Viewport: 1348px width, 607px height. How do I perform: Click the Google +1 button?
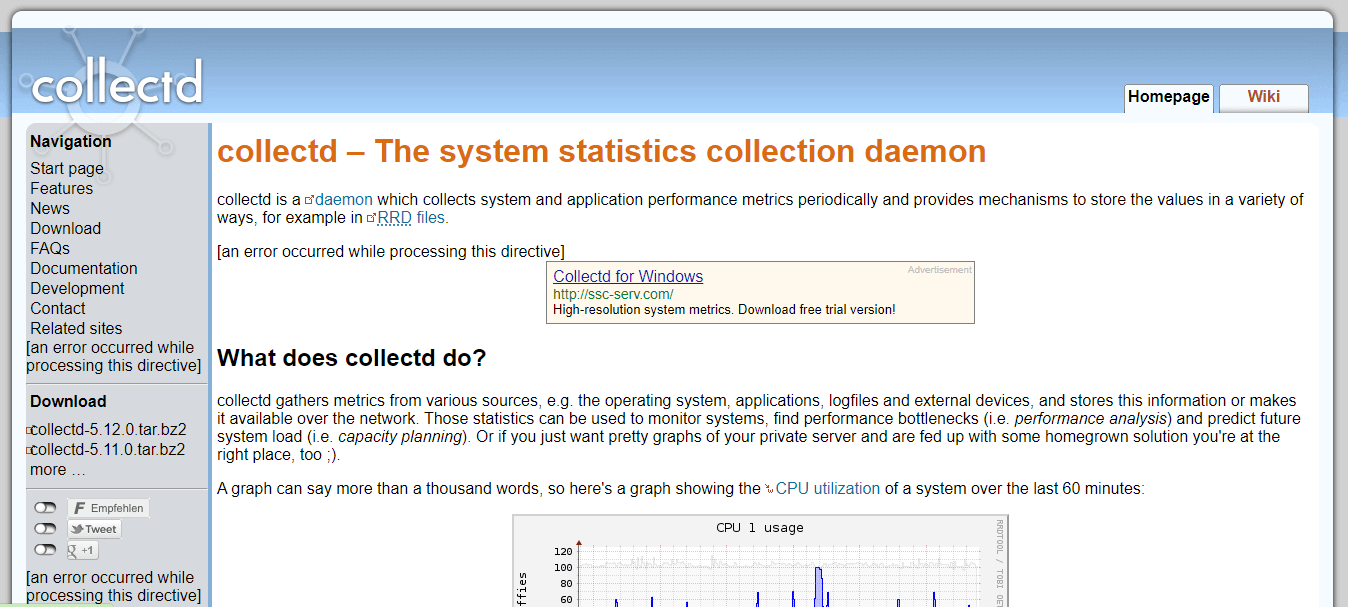[83, 550]
